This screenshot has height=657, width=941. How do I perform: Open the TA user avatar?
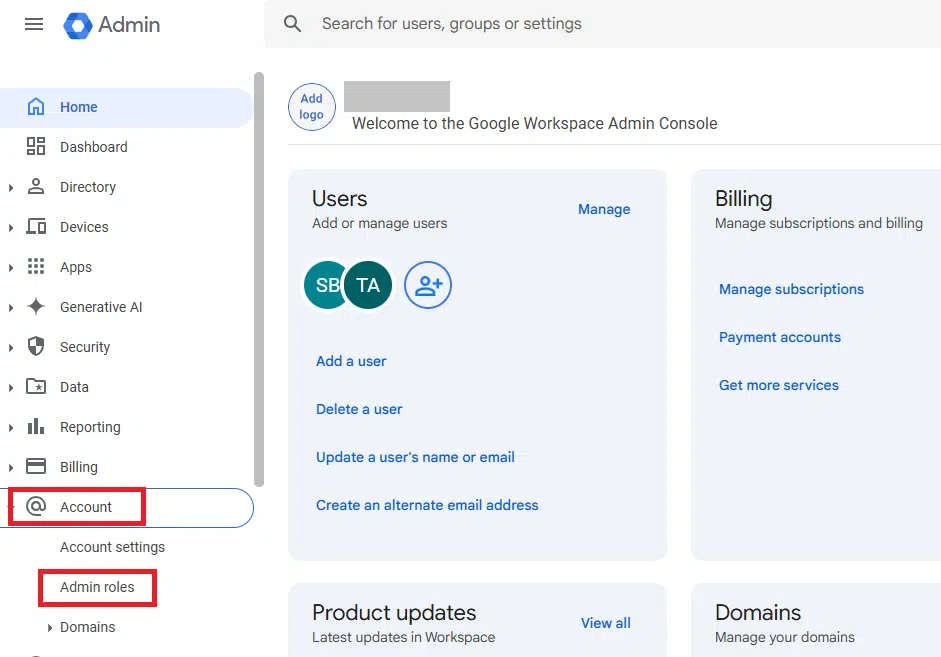[368, 285]
